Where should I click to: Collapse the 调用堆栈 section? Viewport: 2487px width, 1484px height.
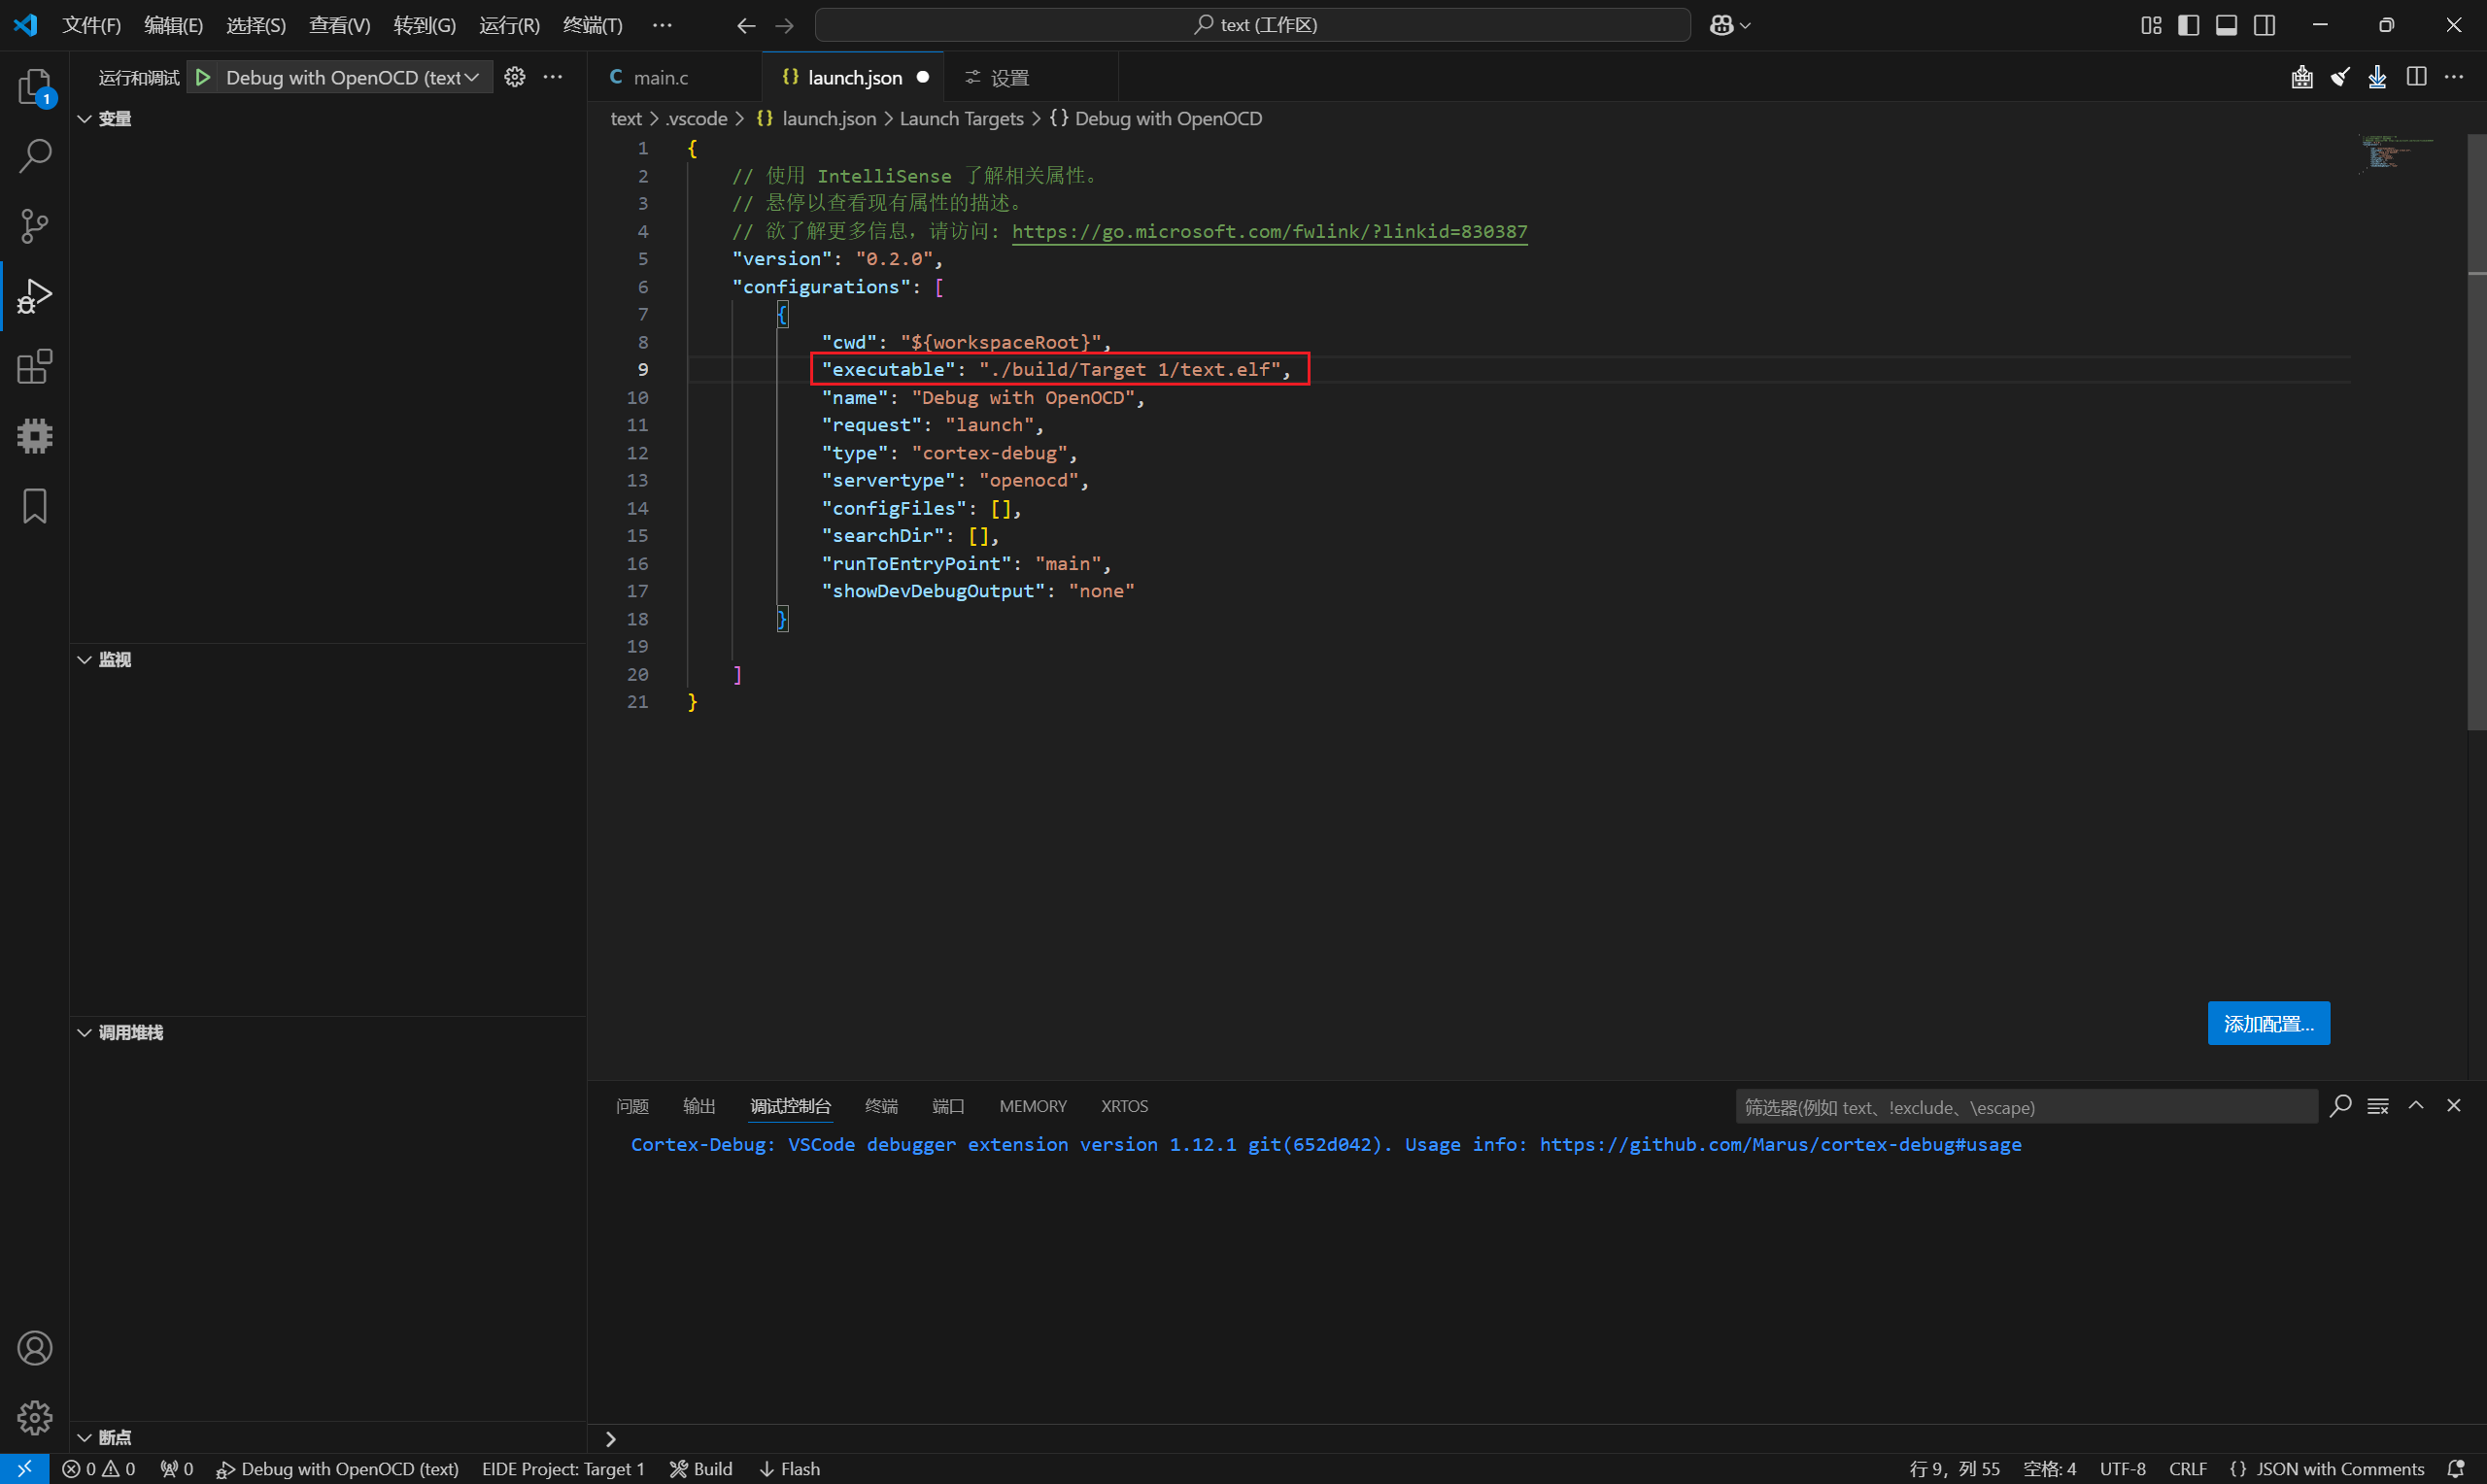coord(129,1032)
